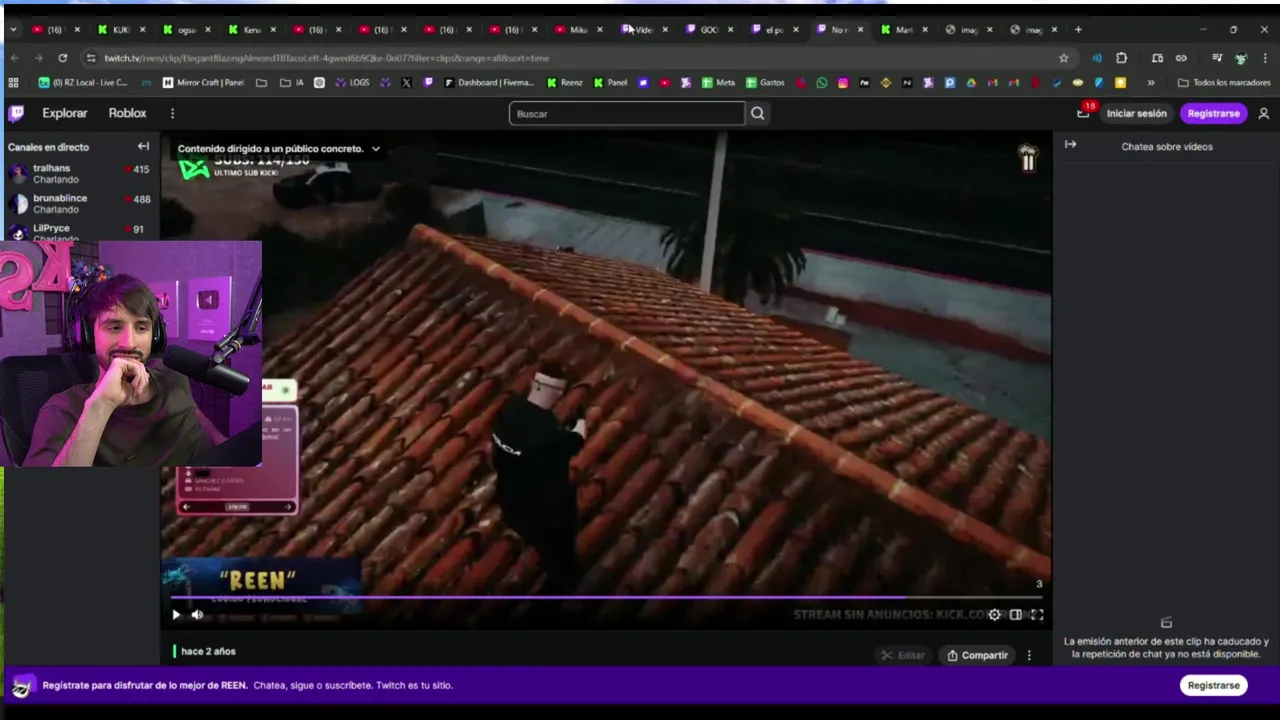Collapse the Chatea sobre vídeos panel

click(1070, 145)
